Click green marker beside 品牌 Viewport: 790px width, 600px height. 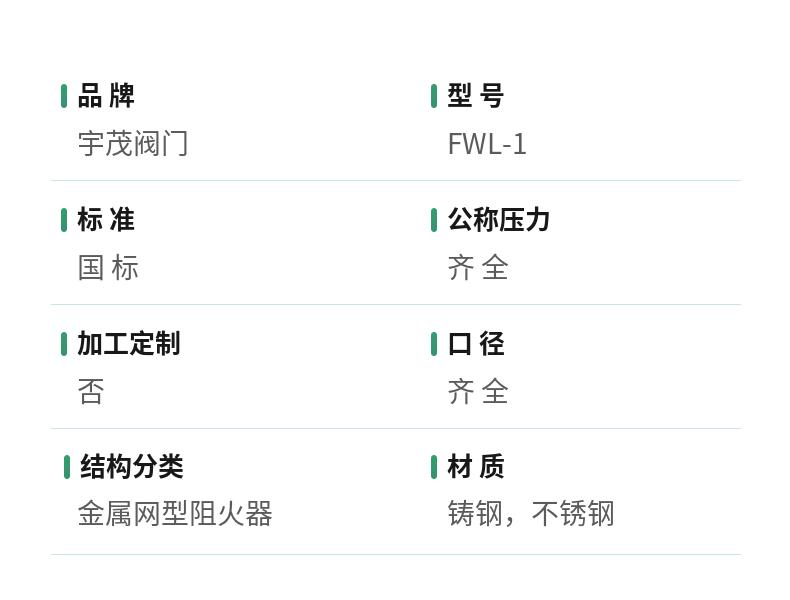point(64,96)
